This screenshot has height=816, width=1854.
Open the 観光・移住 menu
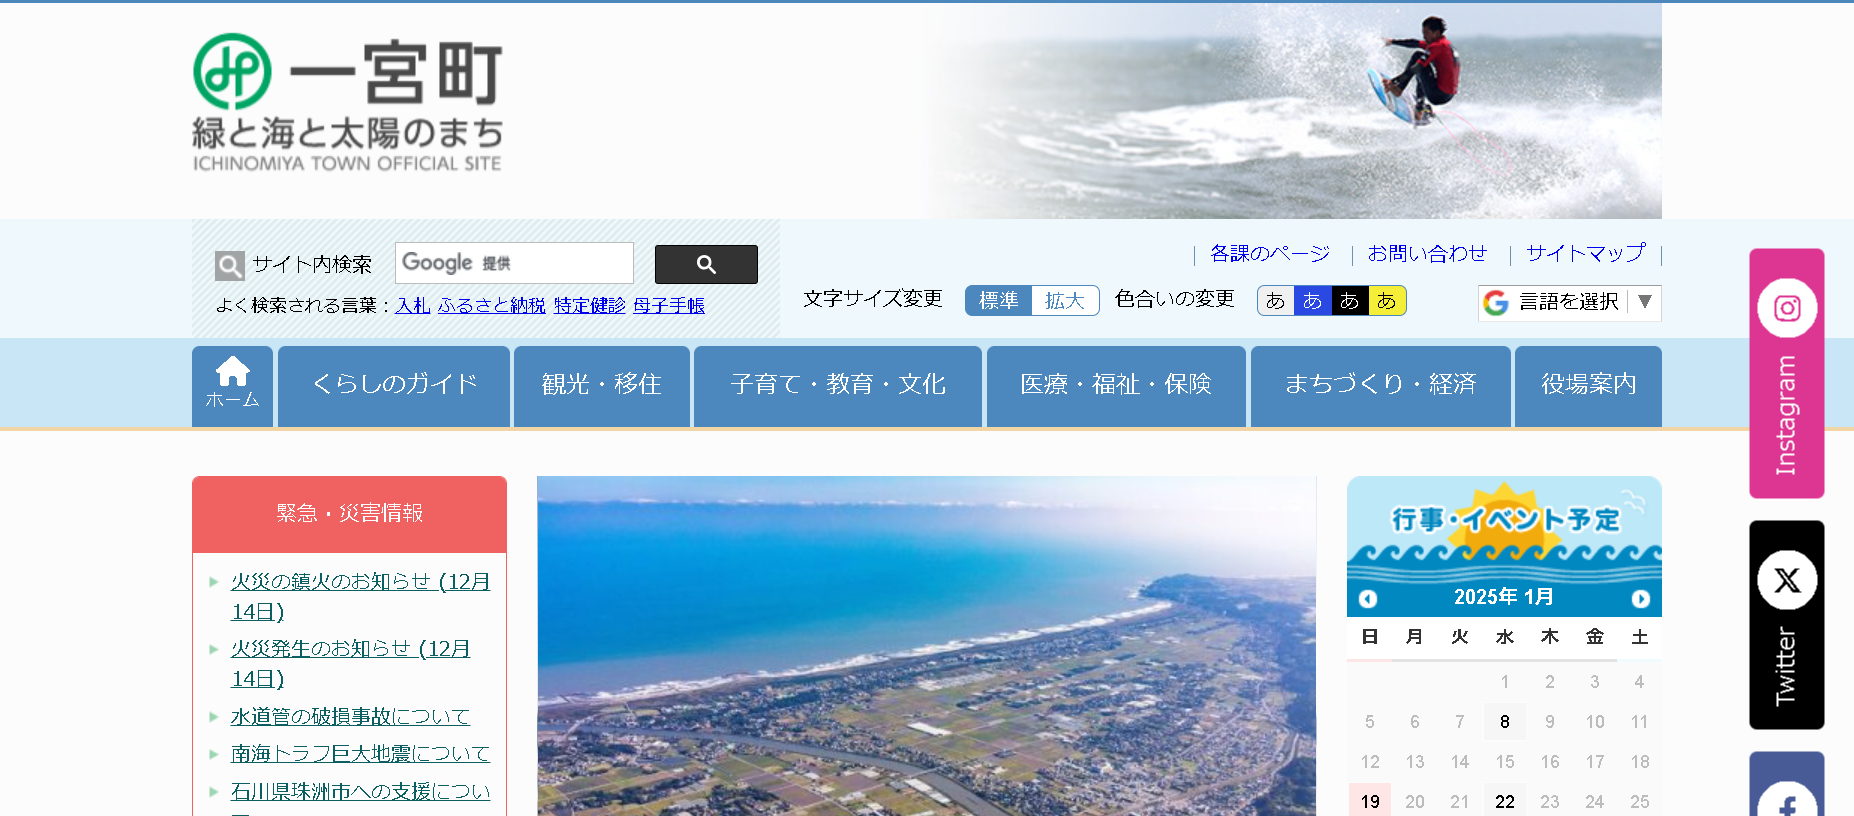click(602, 386)
